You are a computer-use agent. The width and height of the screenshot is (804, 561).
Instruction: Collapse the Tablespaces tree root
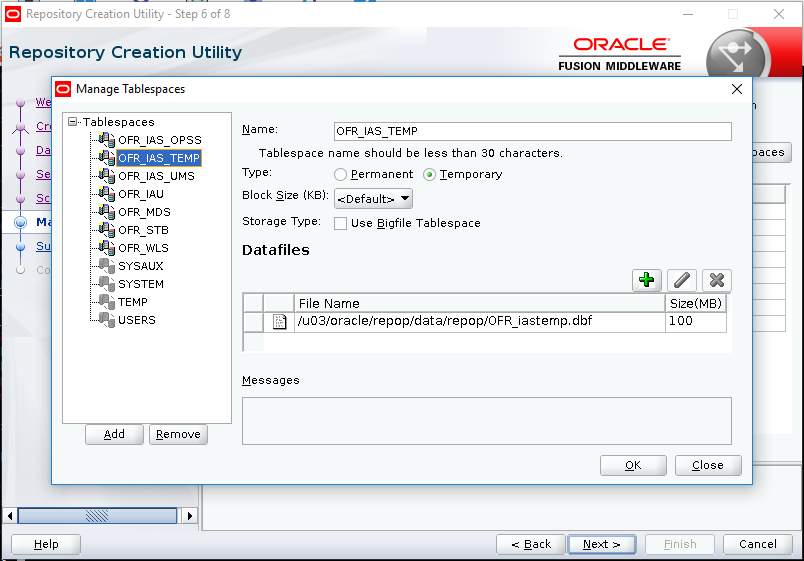click(x=72, y=122)
